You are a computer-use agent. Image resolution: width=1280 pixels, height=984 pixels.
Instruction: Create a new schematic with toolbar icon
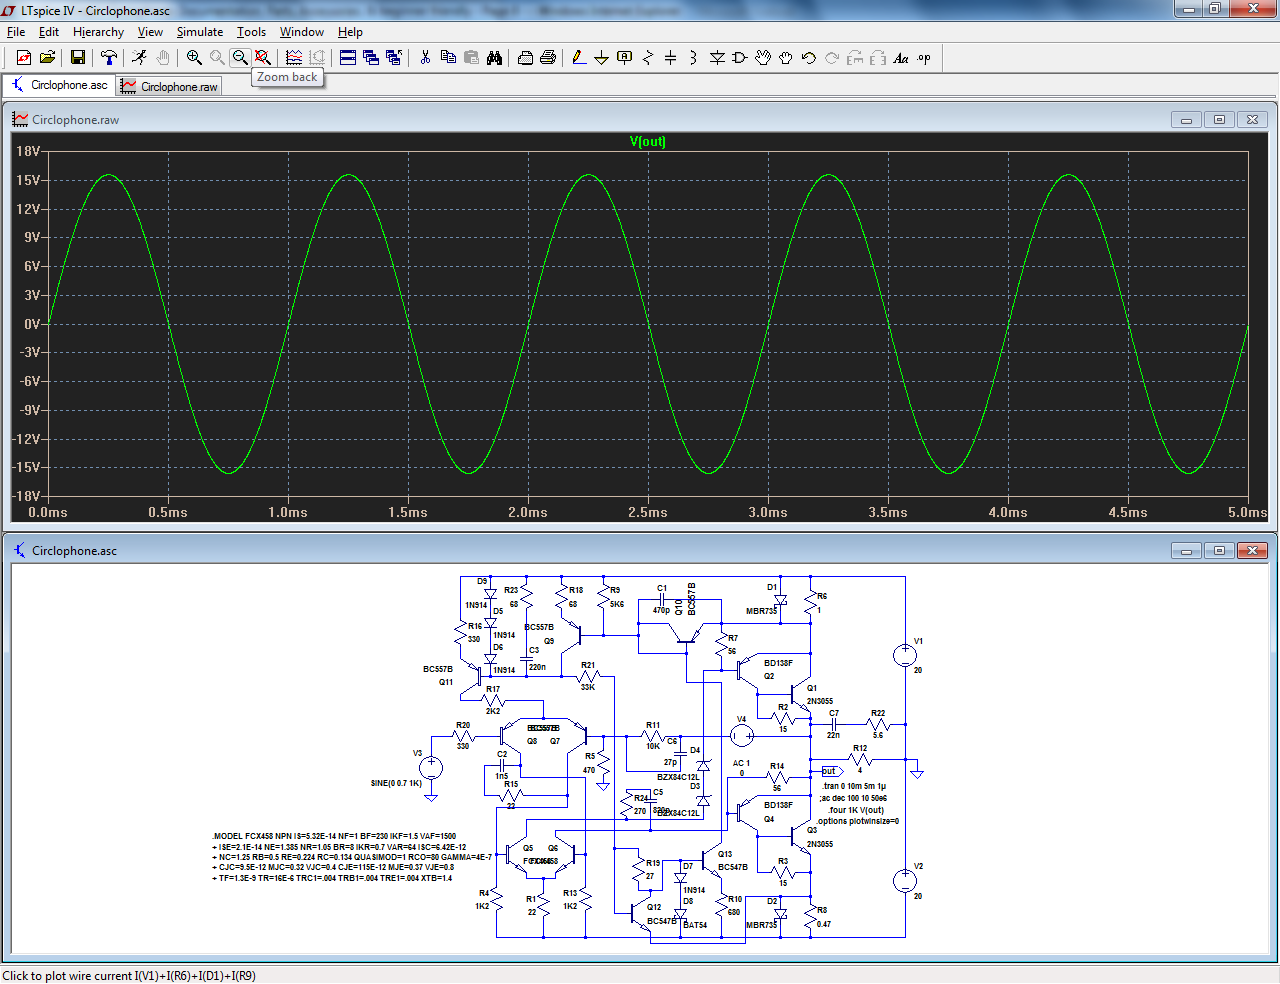click(x=24, y=58)
